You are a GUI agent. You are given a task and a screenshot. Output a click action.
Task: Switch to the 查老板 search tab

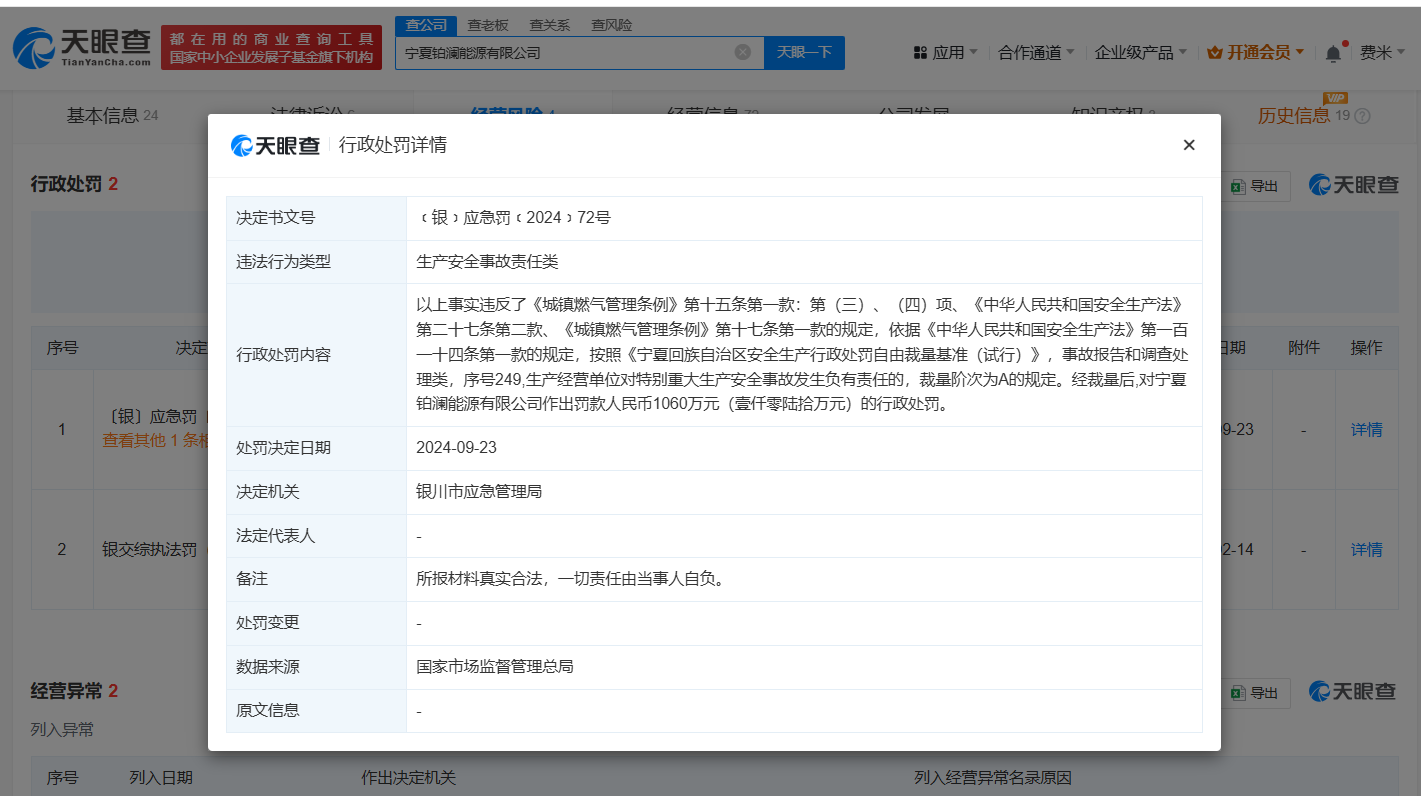tap(488, 25)
